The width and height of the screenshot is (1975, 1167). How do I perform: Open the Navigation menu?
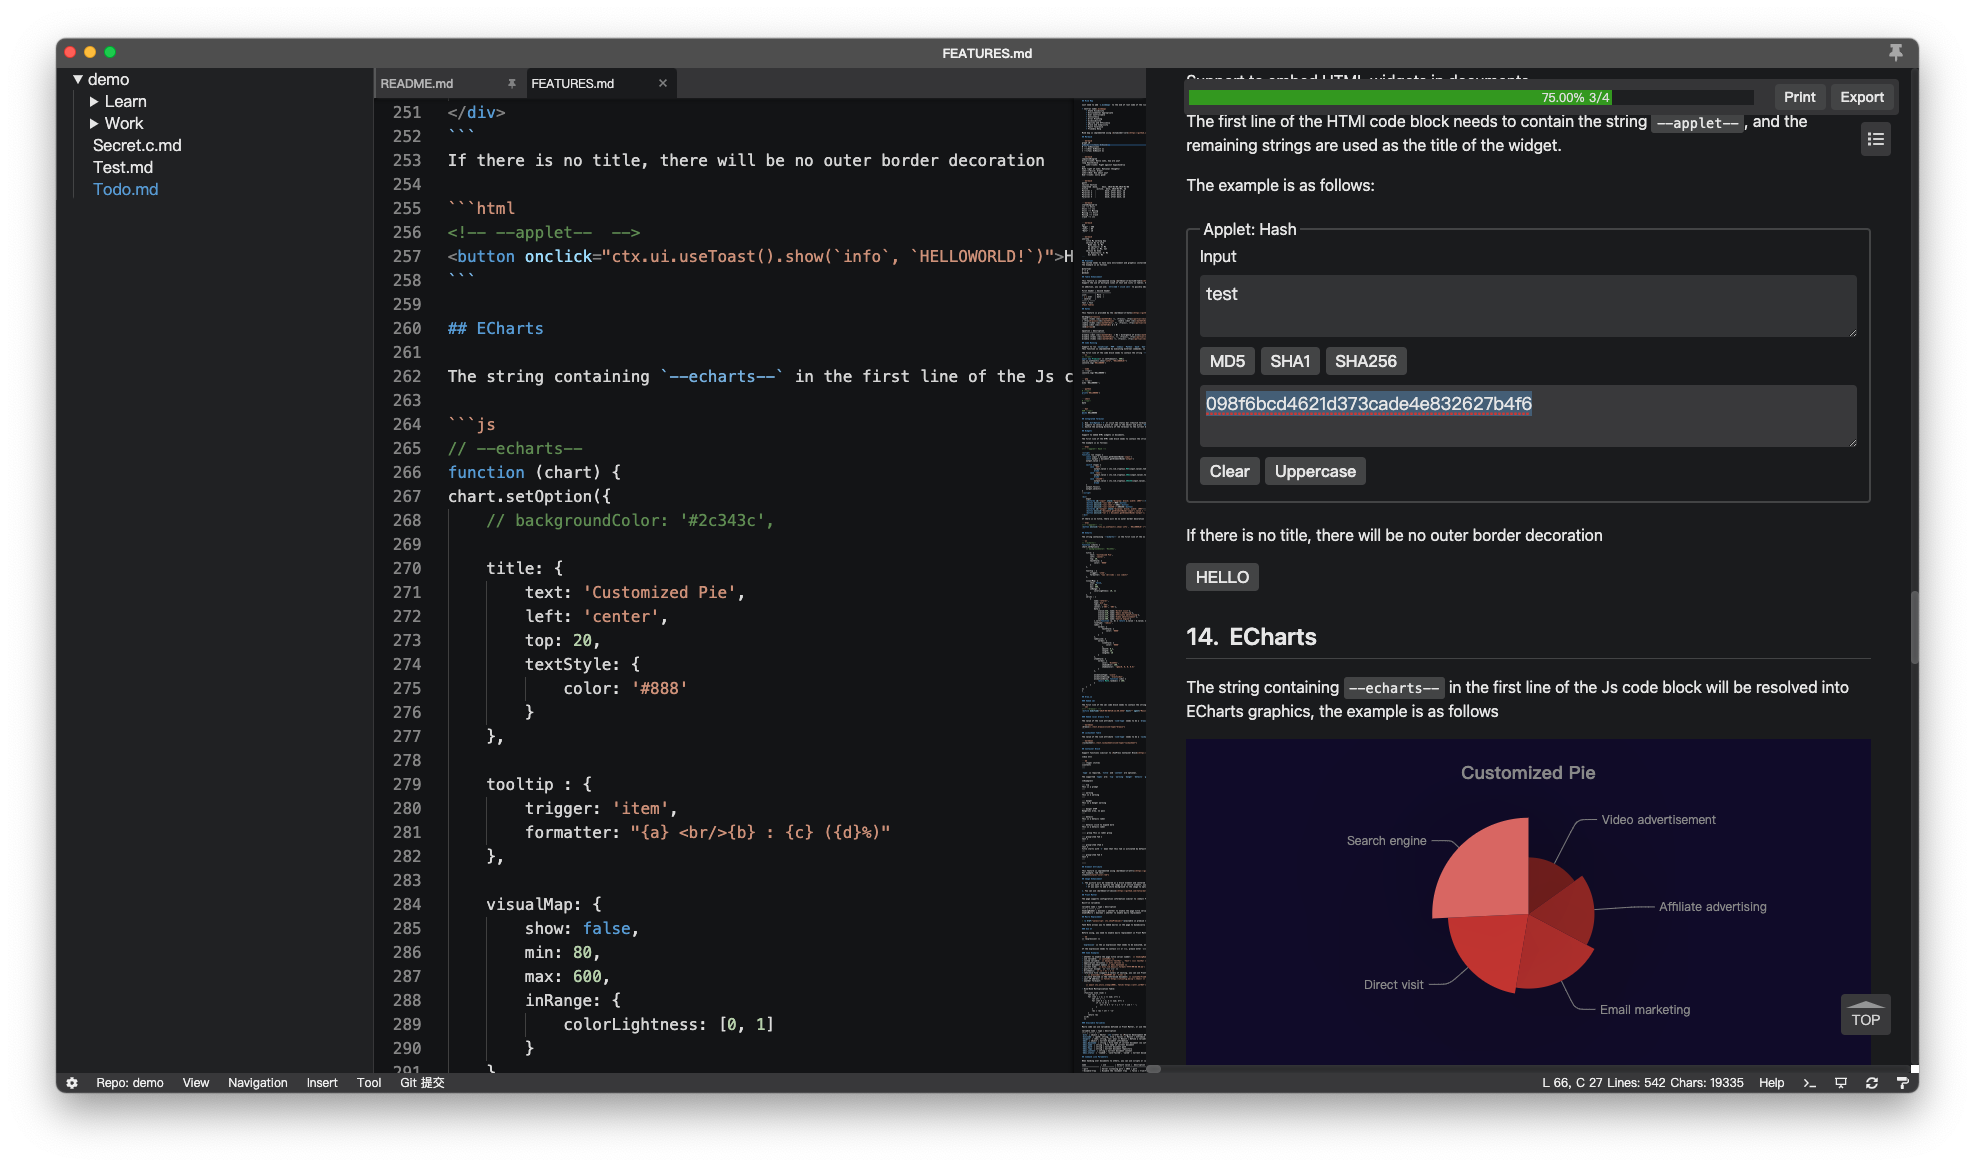click(x=257, y=1083)
